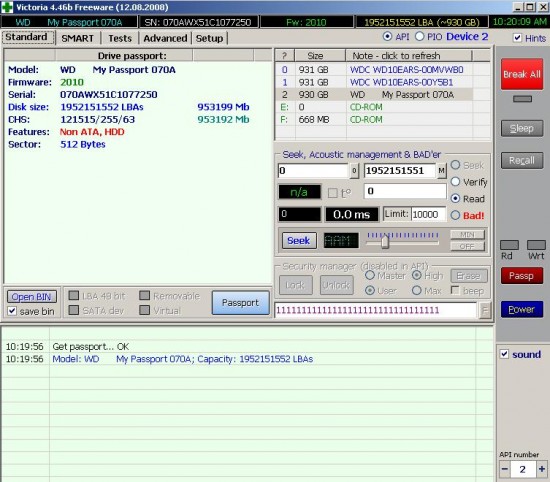This screenshot has height=482, width=550.
Task: Select the Master radio button
Action: pyautogui.click(x=370, y=275)
